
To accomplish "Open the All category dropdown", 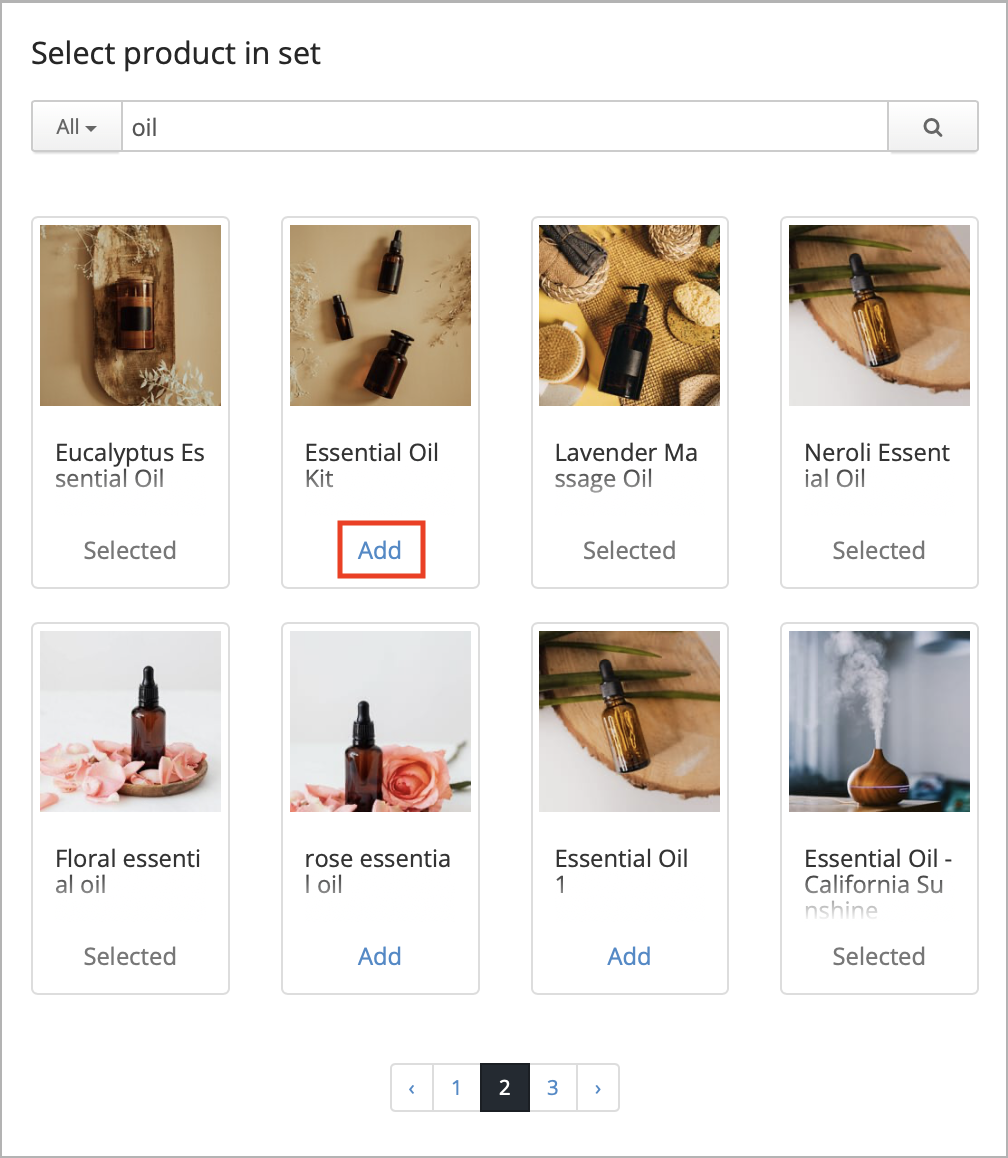I will (77, 127).
